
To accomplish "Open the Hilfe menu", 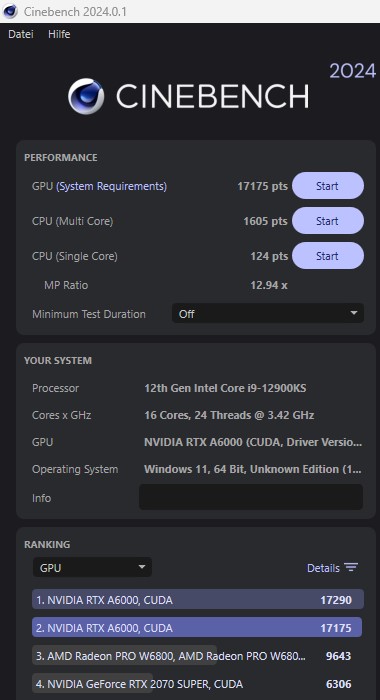I will tap(59, 34).
